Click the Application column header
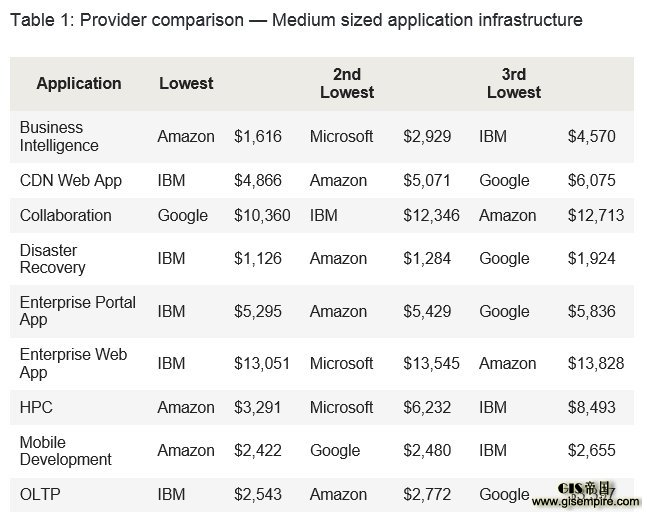 [x=79, y=83]
